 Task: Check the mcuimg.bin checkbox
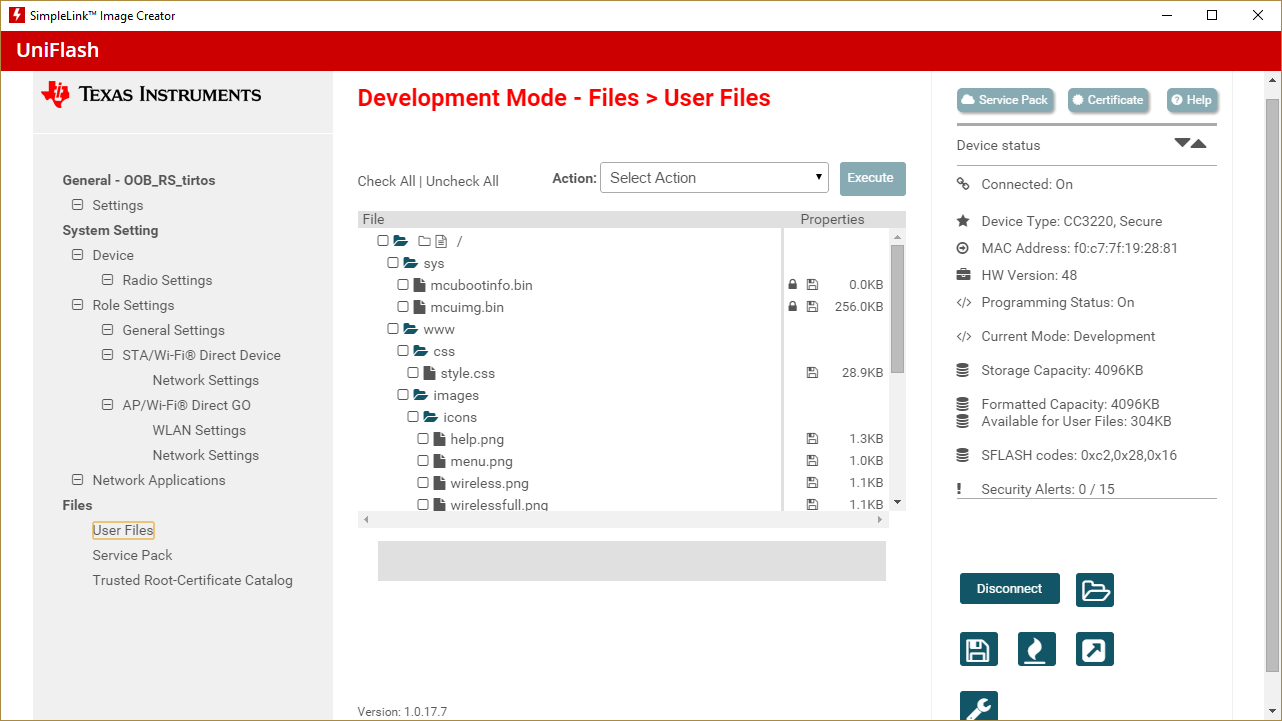[x=403, y=307]
